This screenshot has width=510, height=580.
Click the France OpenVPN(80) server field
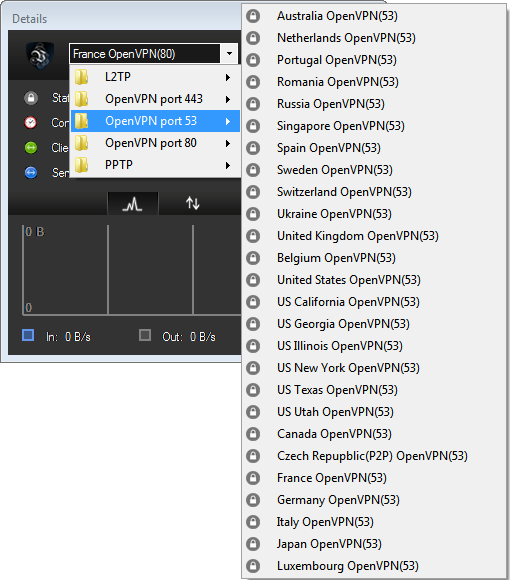pos(145,54)
